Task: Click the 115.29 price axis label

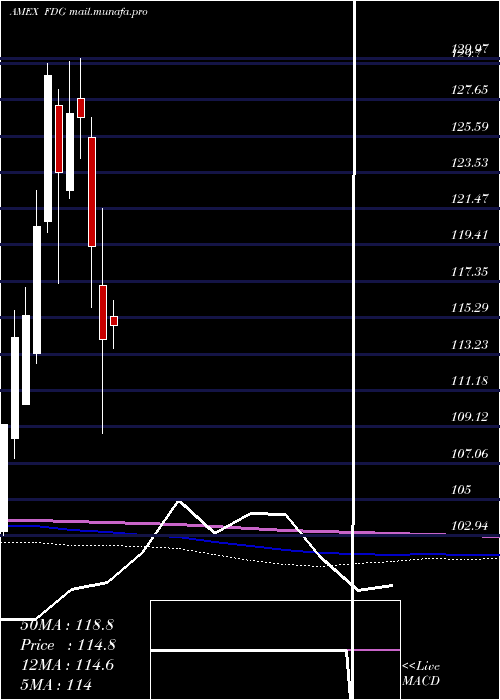Action: click(x=470, y=308)
